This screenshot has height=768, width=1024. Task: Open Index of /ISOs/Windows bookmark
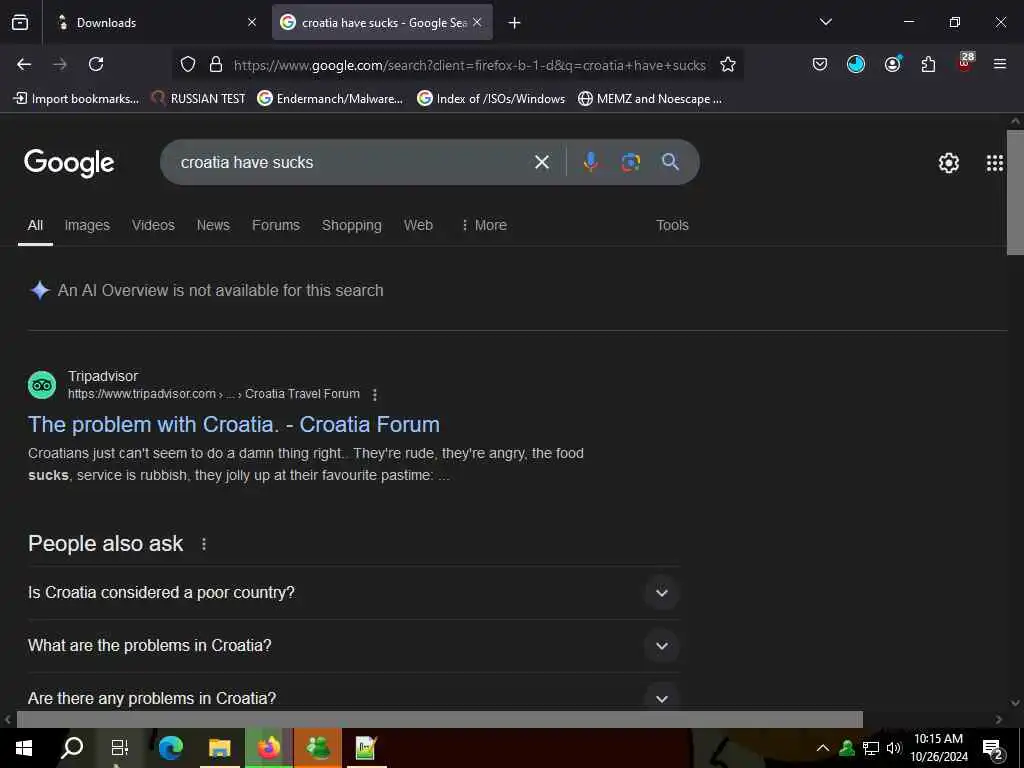coord(491,99)
